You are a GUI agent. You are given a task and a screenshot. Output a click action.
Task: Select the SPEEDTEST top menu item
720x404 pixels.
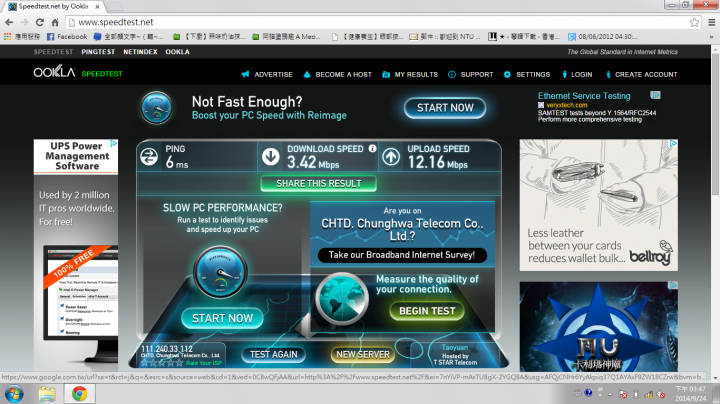pos(53,52)
